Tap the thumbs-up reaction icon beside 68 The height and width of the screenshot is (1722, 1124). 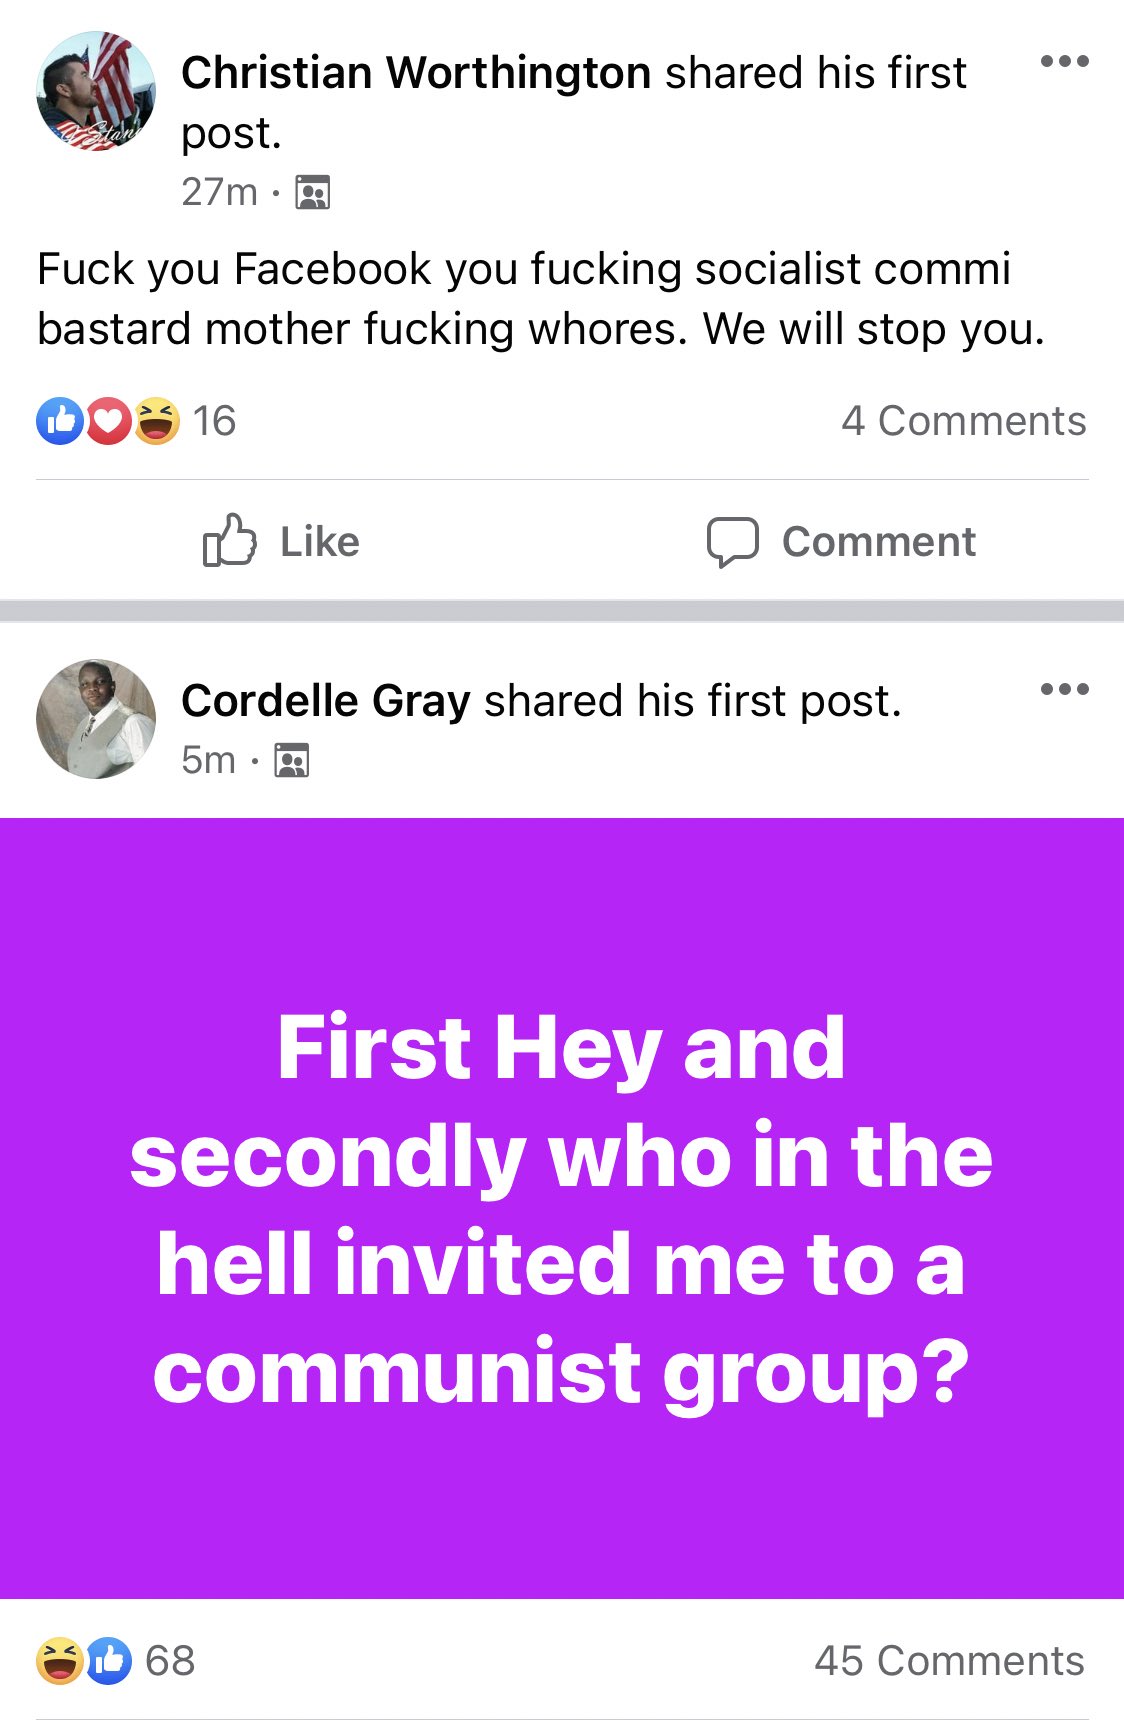pyautogui.click(x=109, y=1661)
